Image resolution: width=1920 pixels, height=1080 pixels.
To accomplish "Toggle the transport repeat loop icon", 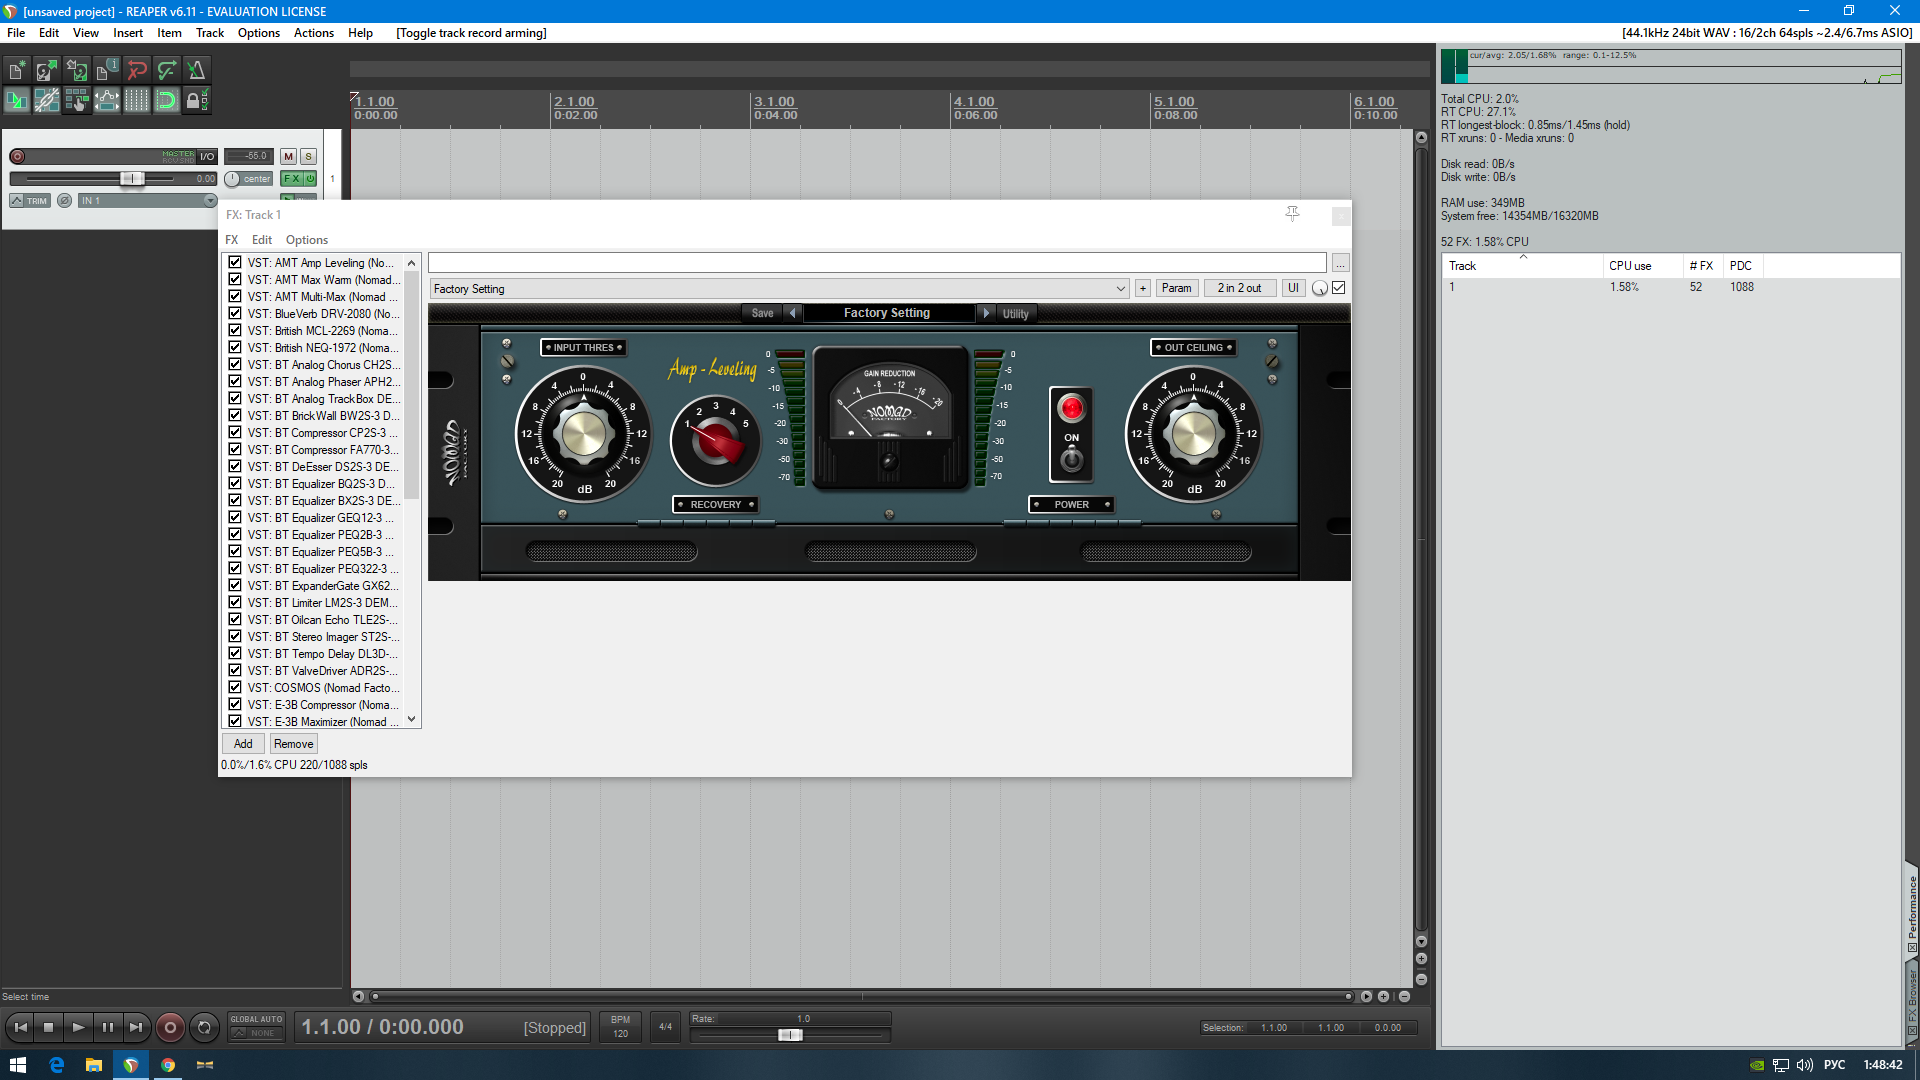I will [x=204, y=1027].
